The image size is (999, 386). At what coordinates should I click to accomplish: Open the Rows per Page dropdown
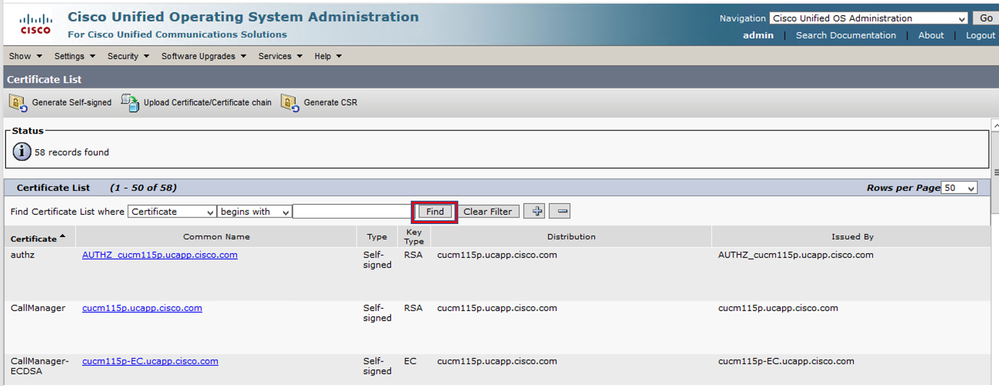(959, 188)
